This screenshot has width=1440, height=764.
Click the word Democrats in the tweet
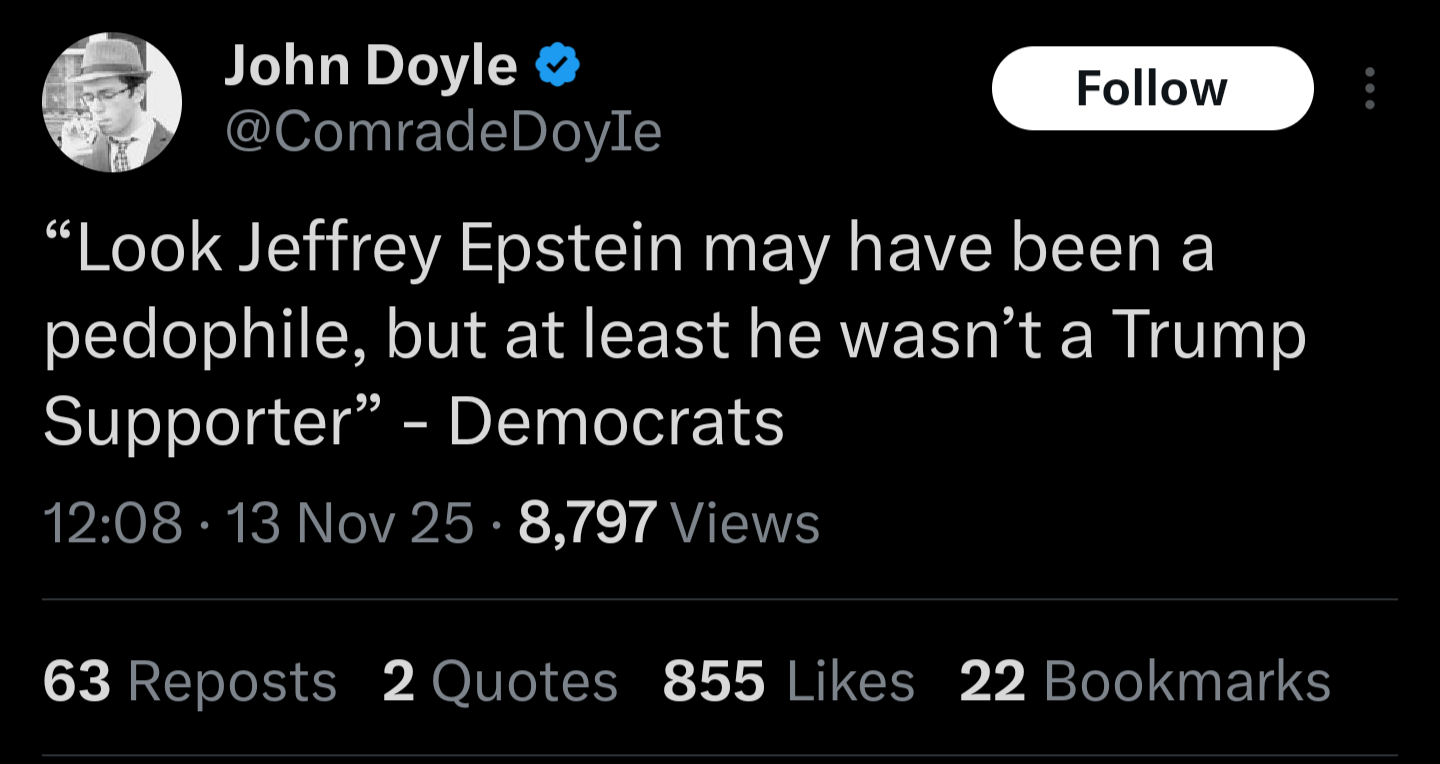coord(615,423)
